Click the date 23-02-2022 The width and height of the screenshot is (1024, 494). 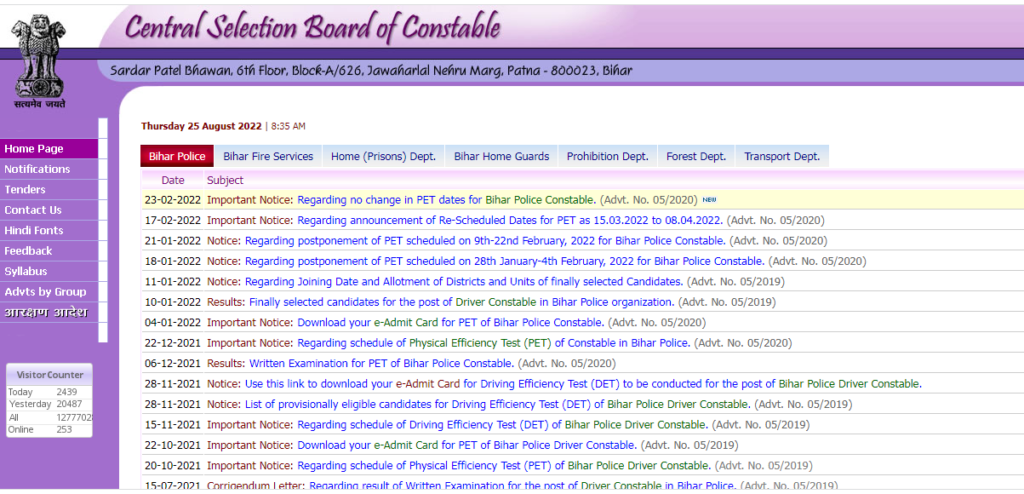tap(172, 200)
